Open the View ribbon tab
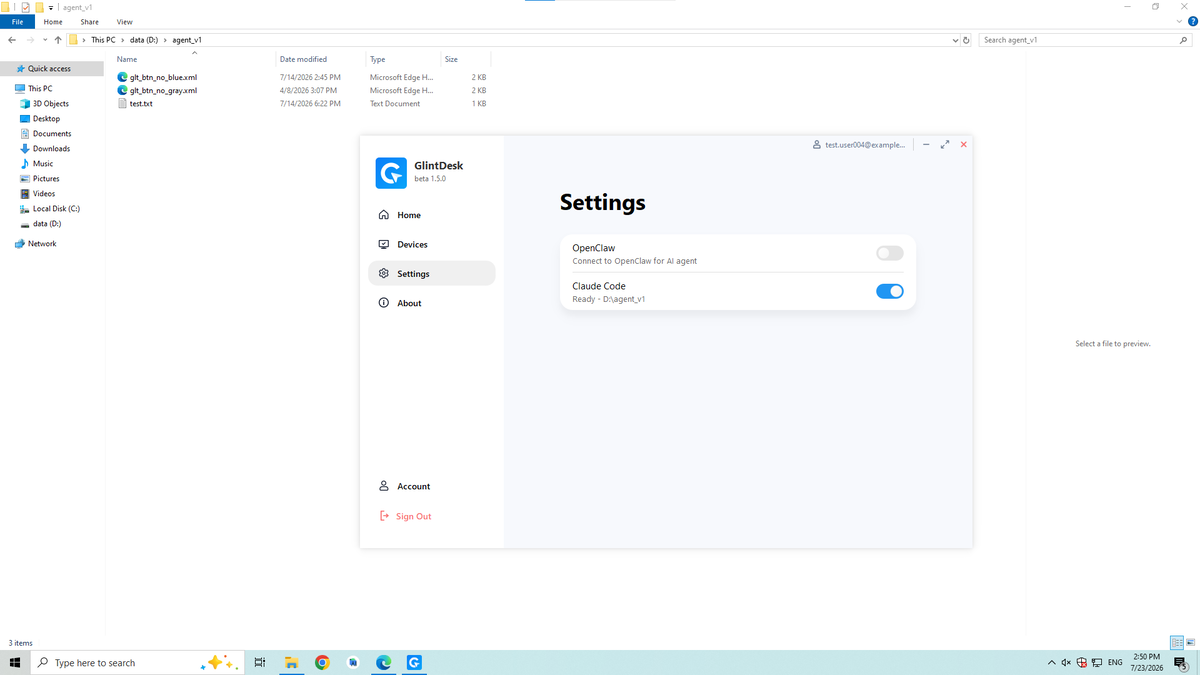 pos(124,21)
